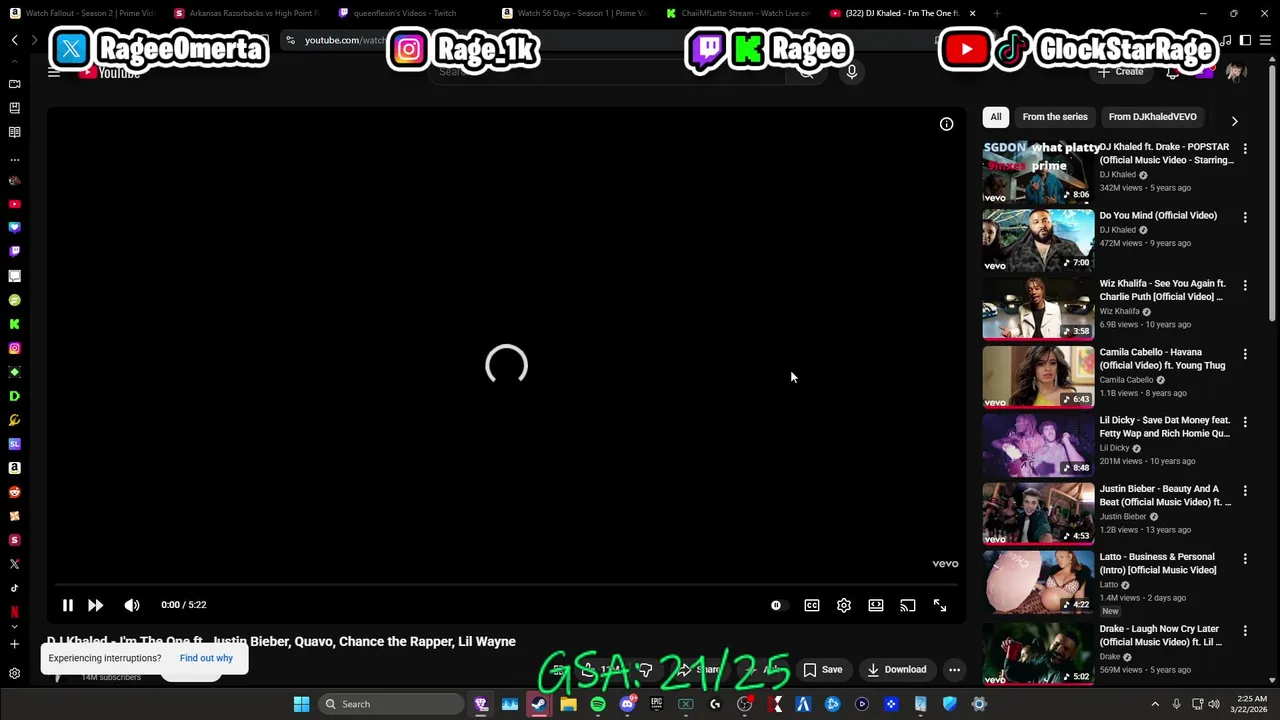
Task: Click the Find out why link
Action: tap(206, 658)
